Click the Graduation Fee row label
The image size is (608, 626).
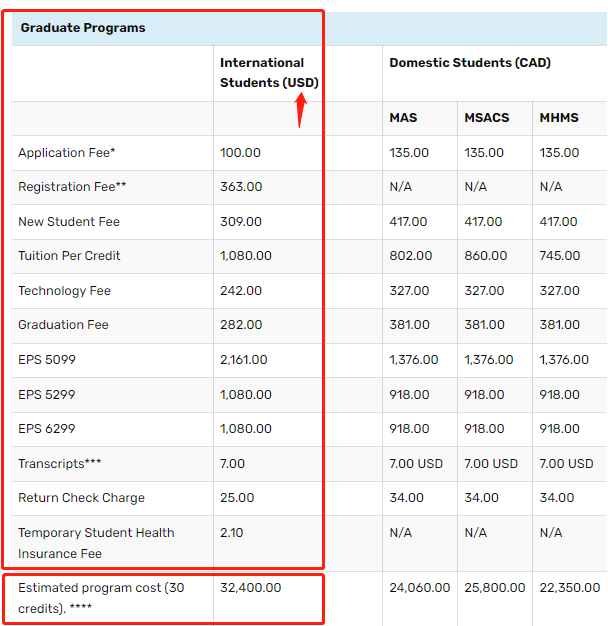click(63, 325)
